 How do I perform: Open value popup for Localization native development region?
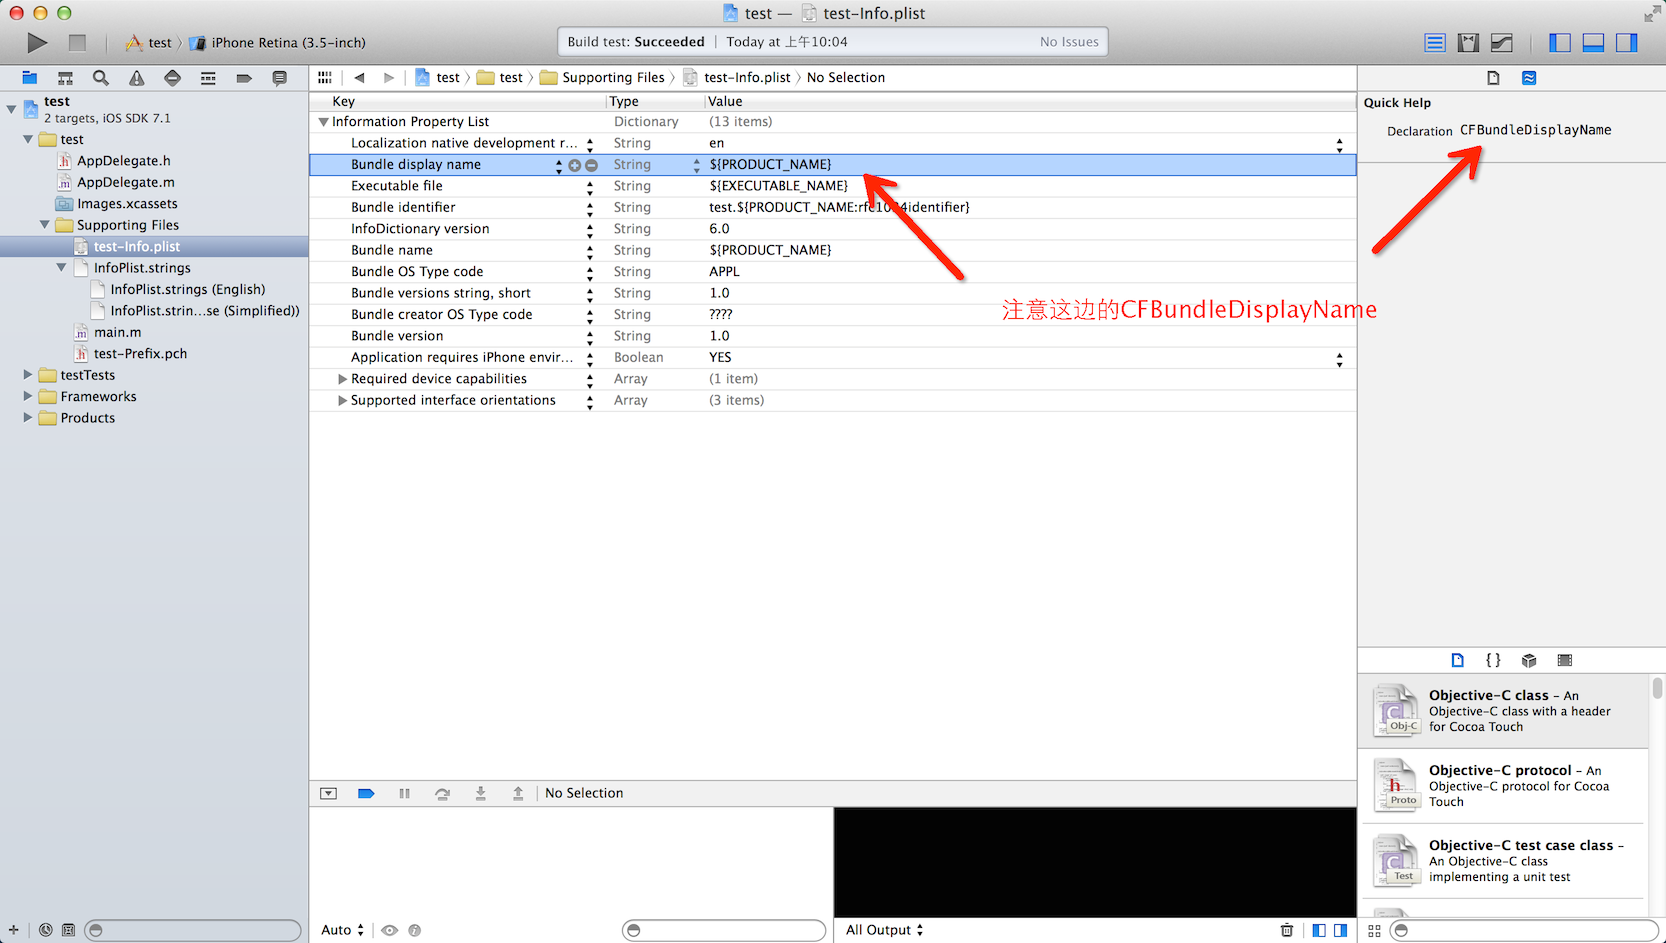1339,144
